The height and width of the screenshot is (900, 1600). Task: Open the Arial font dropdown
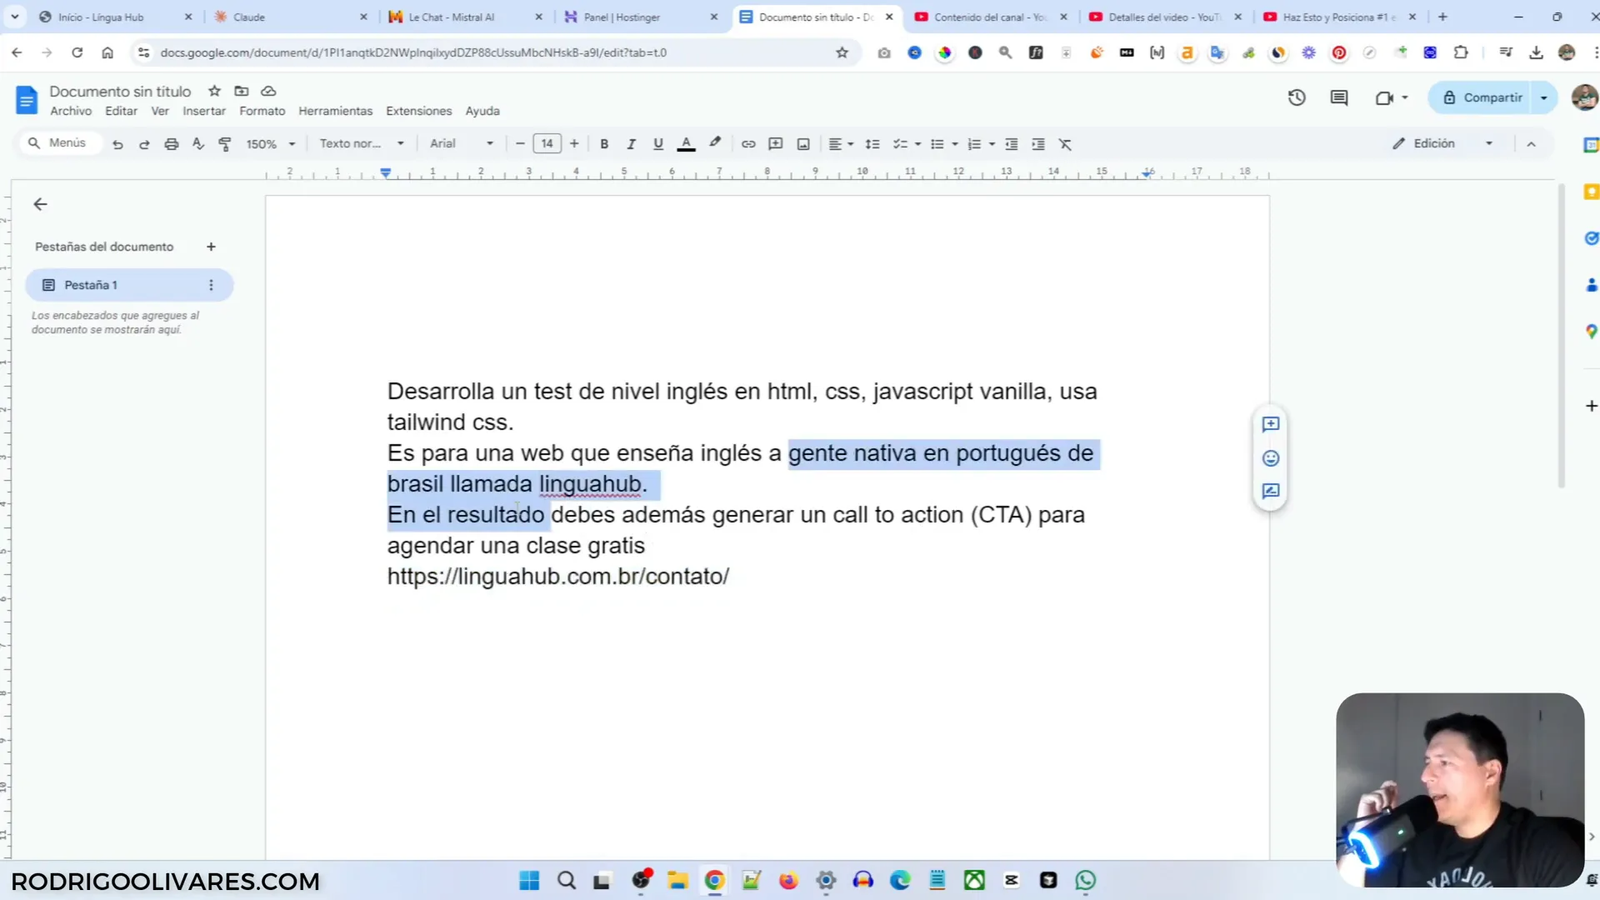pyautogui.click(x=460, y=143)
